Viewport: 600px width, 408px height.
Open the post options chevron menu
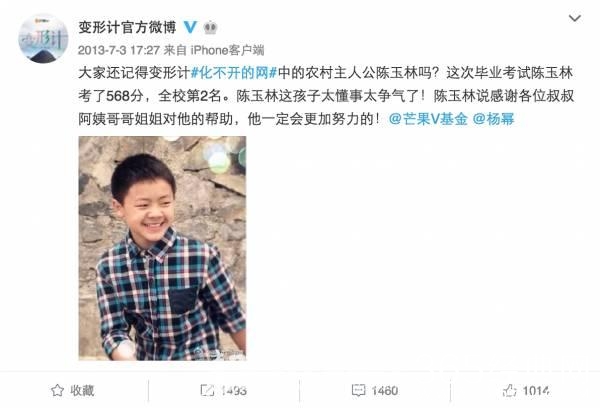click(574, 18)
